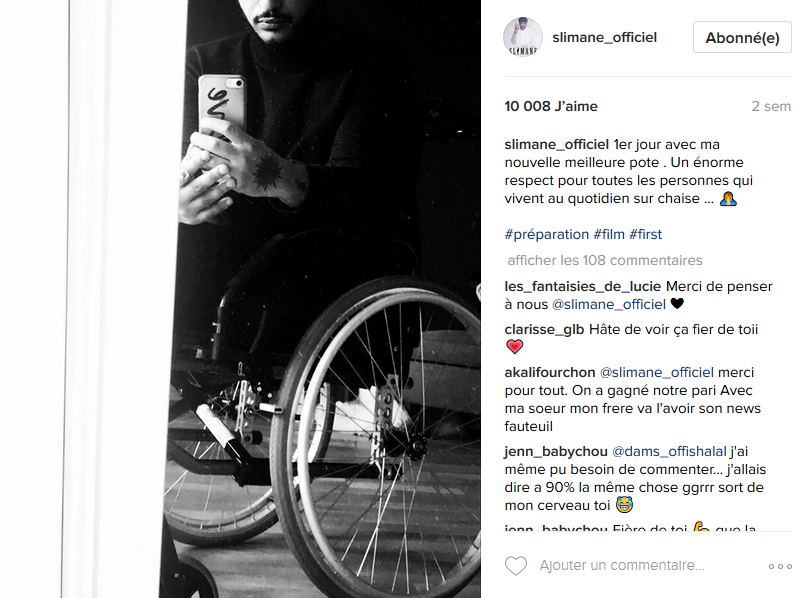The width and height of the screenshot is (798, 598).
Task: Click @slimane_officiel mention in Lucie's comment
Action: pyautogui.click(x=609, y=304)
